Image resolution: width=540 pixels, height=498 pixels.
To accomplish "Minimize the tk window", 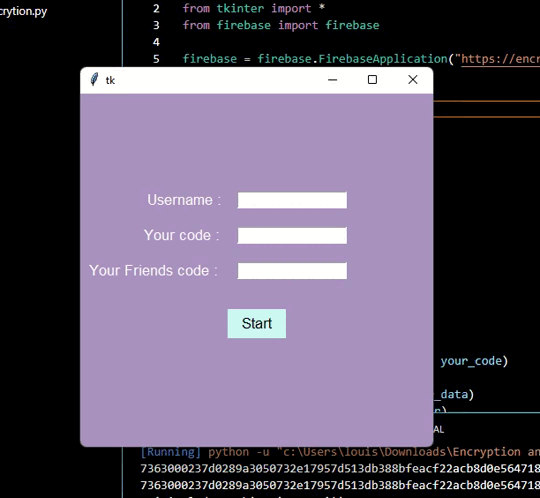I will tap(332, 80).
